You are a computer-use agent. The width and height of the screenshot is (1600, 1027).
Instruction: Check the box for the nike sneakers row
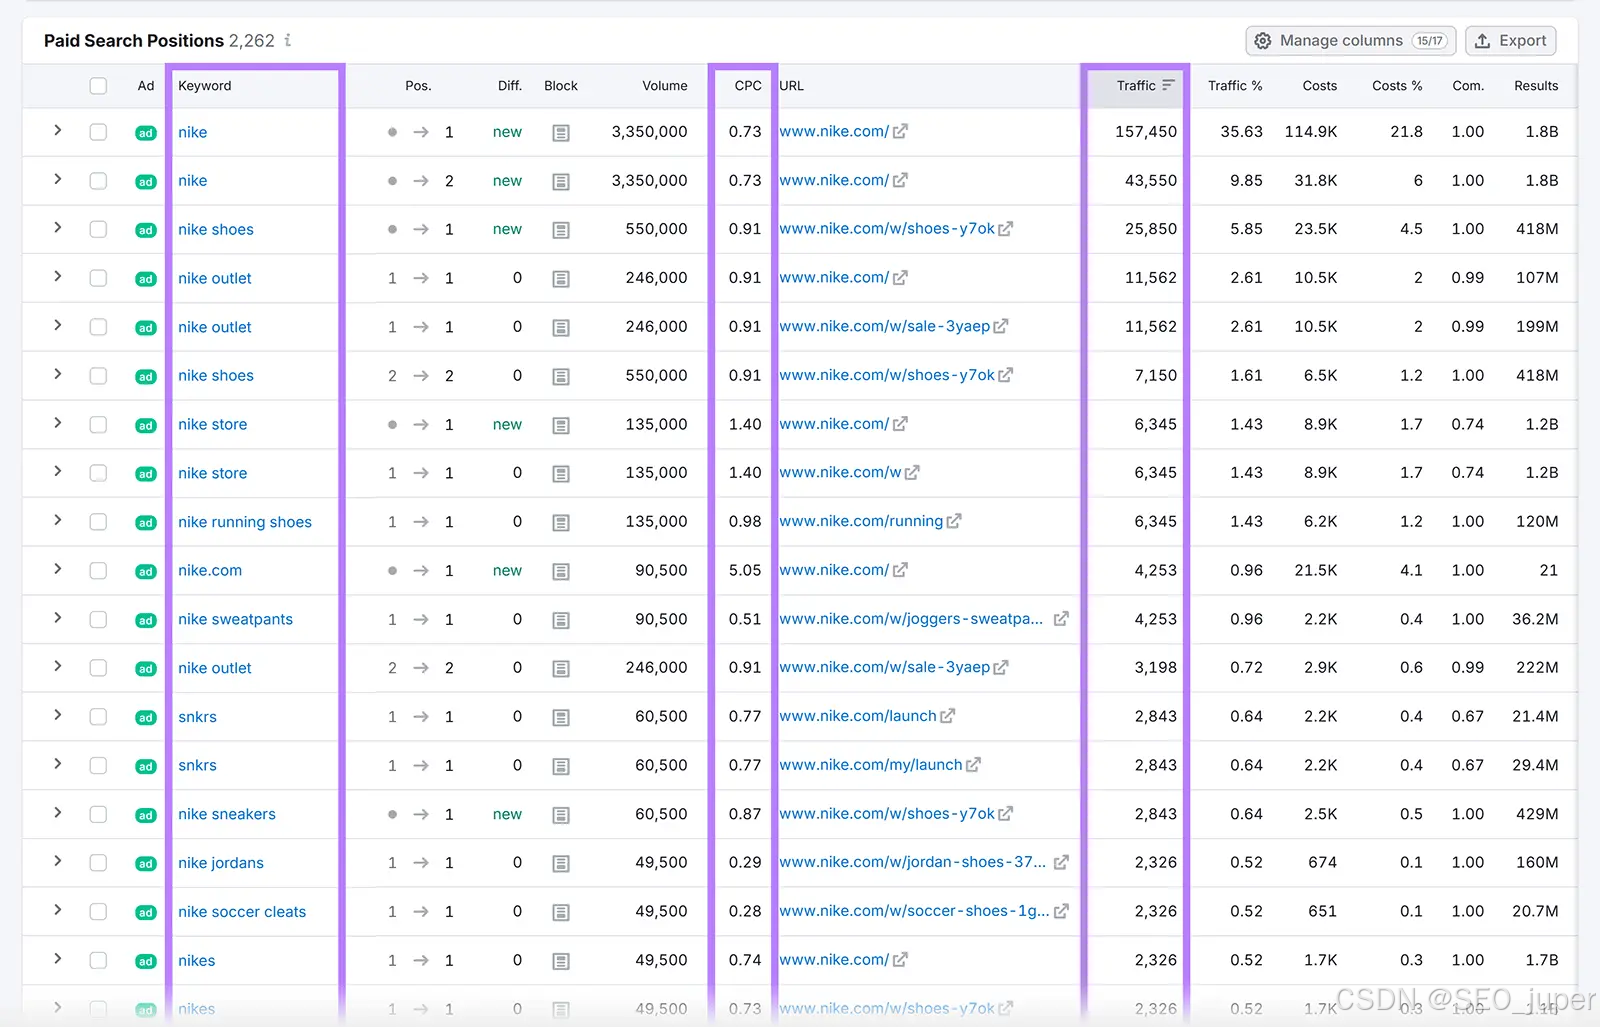(98, 815)
